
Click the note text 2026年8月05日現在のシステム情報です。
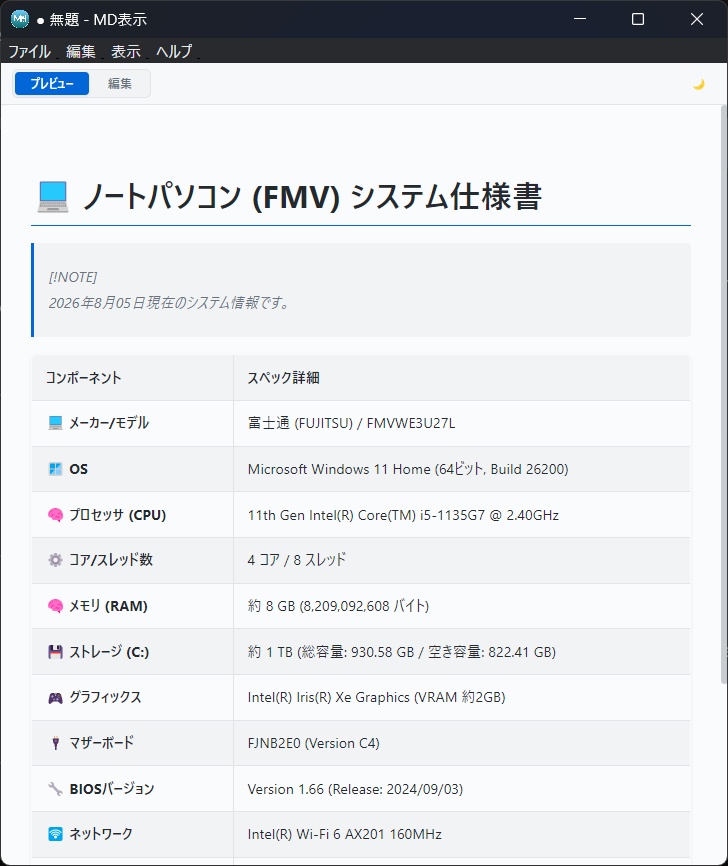coord(170,303)
